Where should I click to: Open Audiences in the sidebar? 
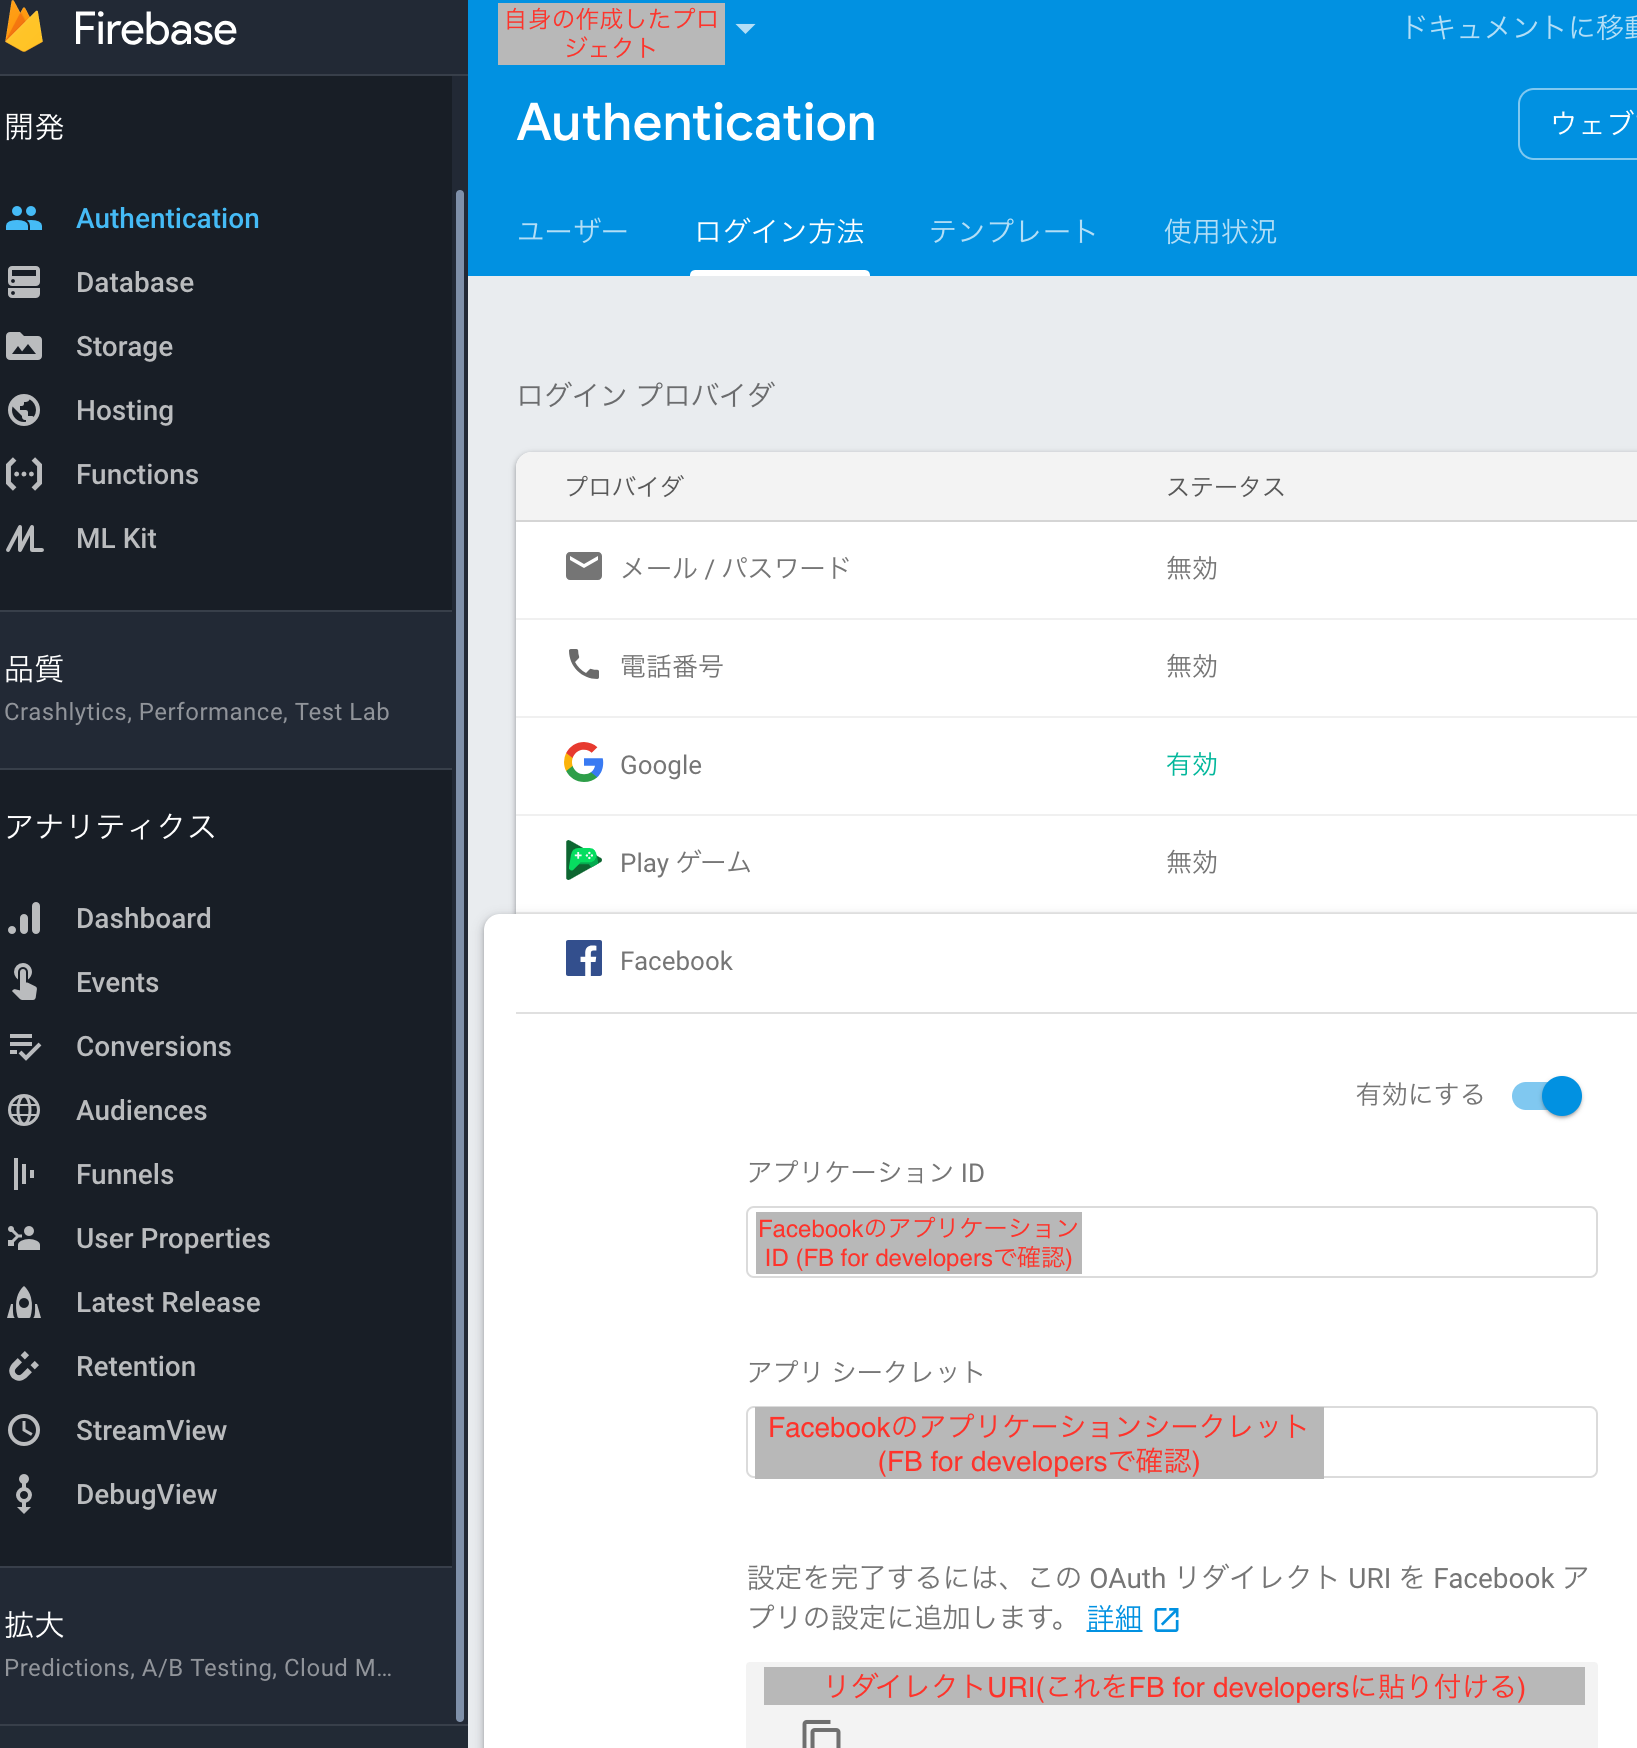142,1110
